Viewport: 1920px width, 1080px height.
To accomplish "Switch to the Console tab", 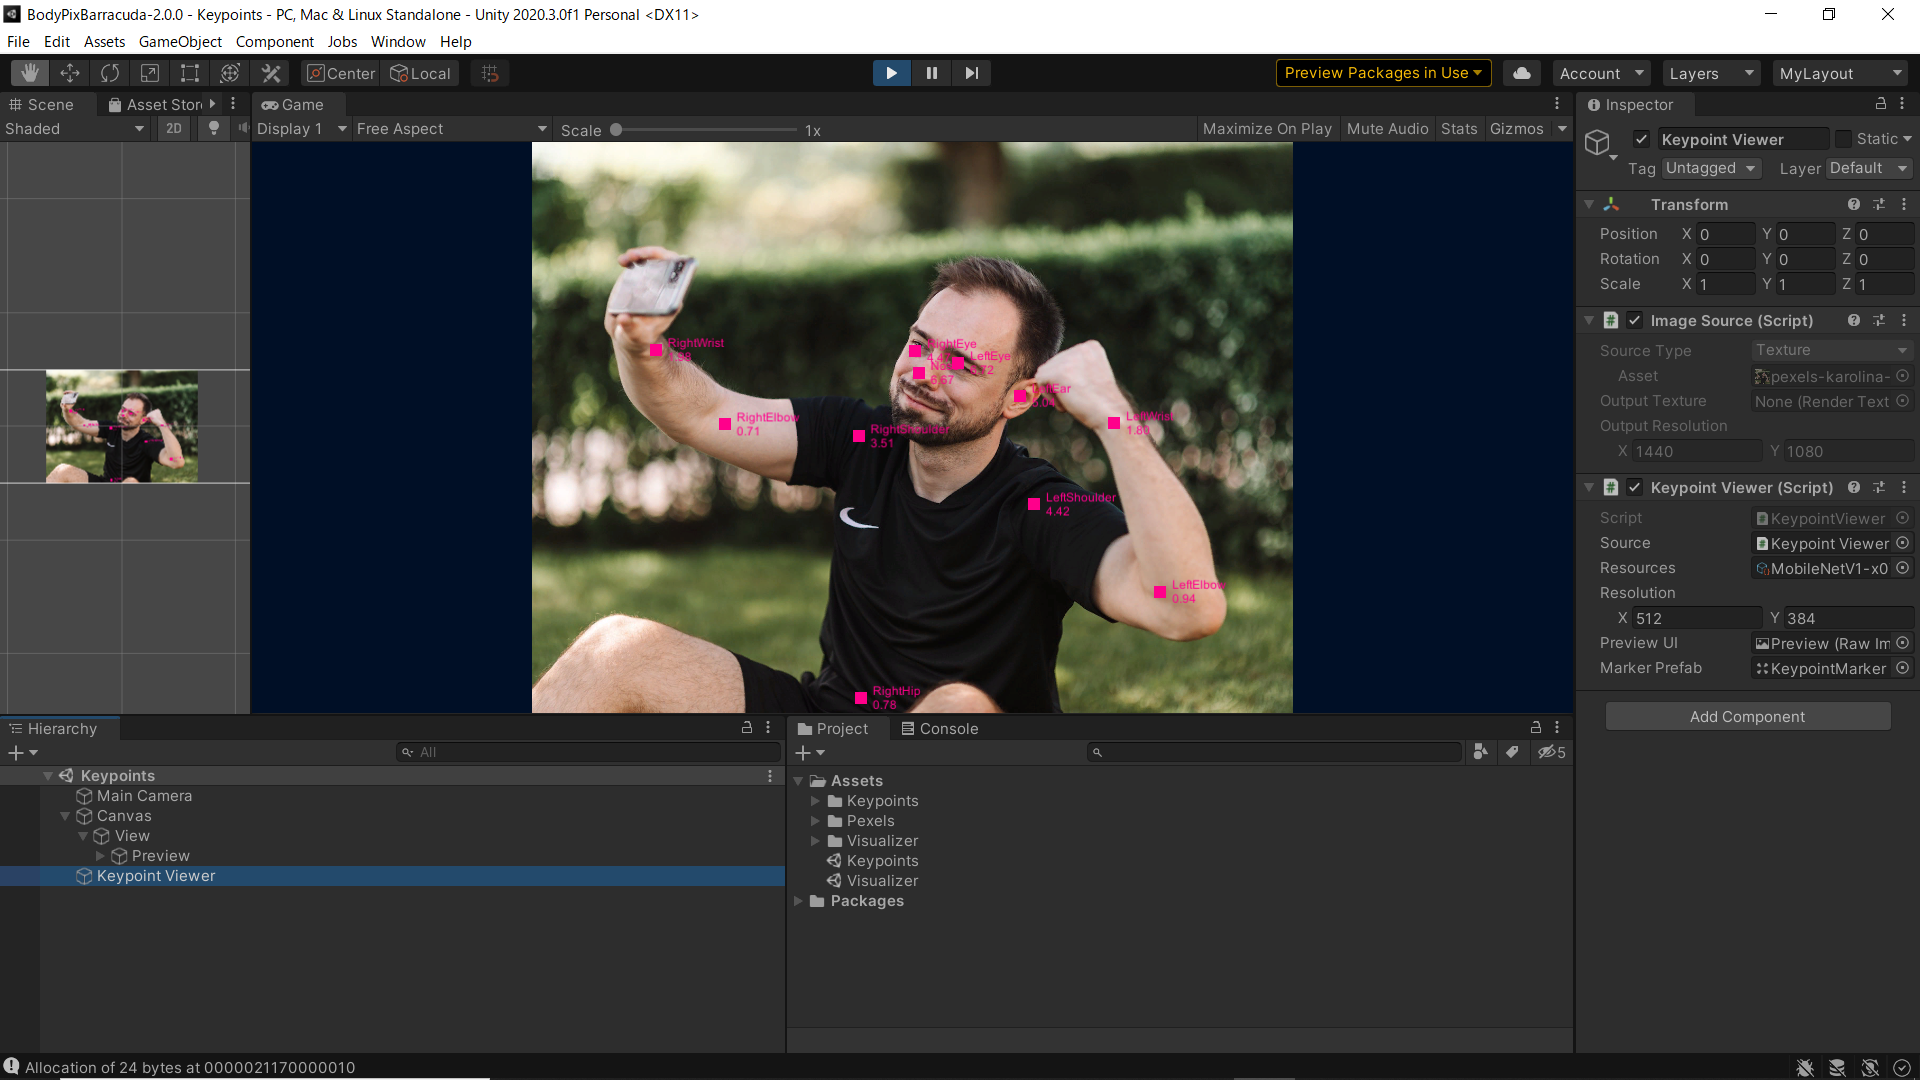I will point(940,729).
